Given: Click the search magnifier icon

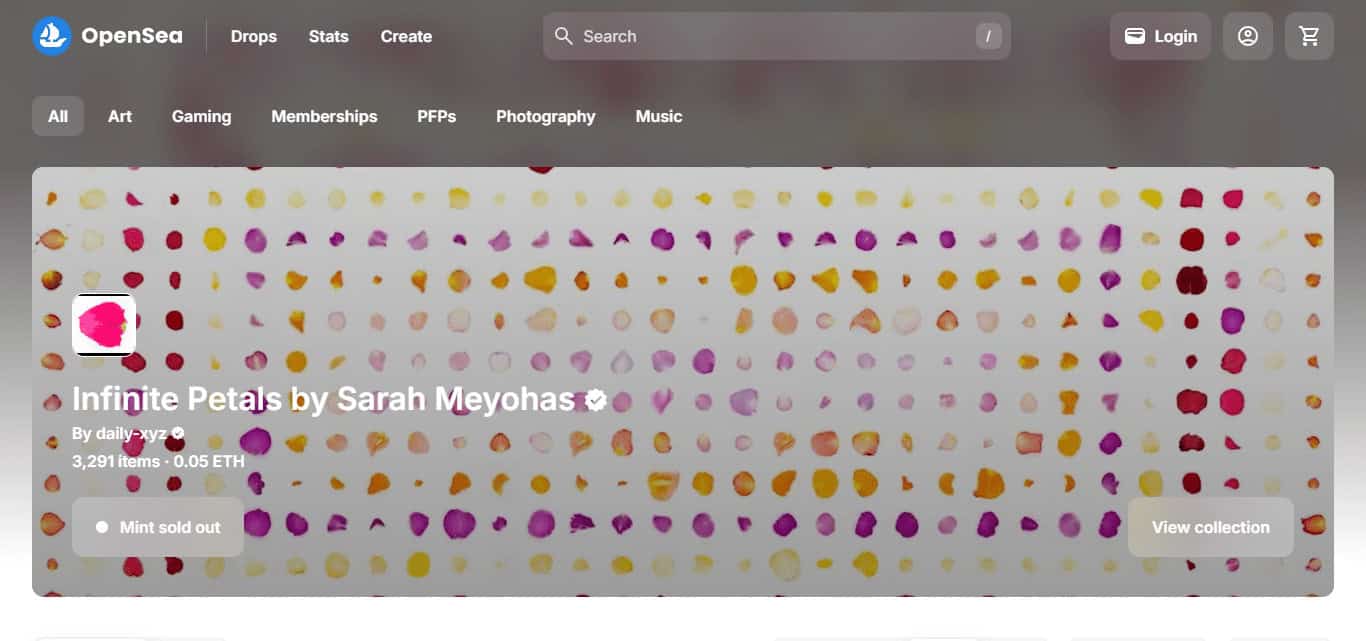Looking at the screenshot, I should 564,36.
